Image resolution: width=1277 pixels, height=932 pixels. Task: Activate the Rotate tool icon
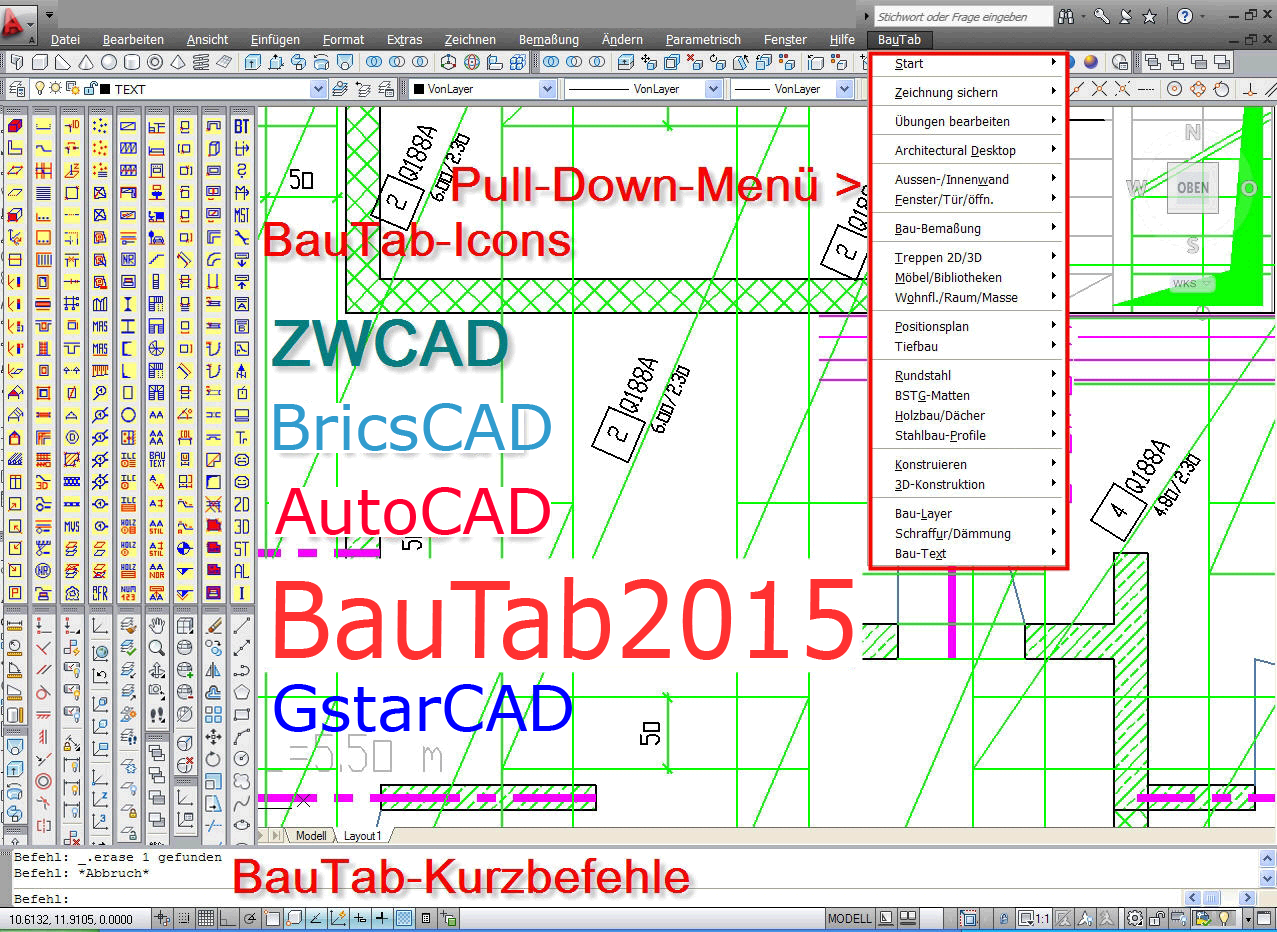214,758
